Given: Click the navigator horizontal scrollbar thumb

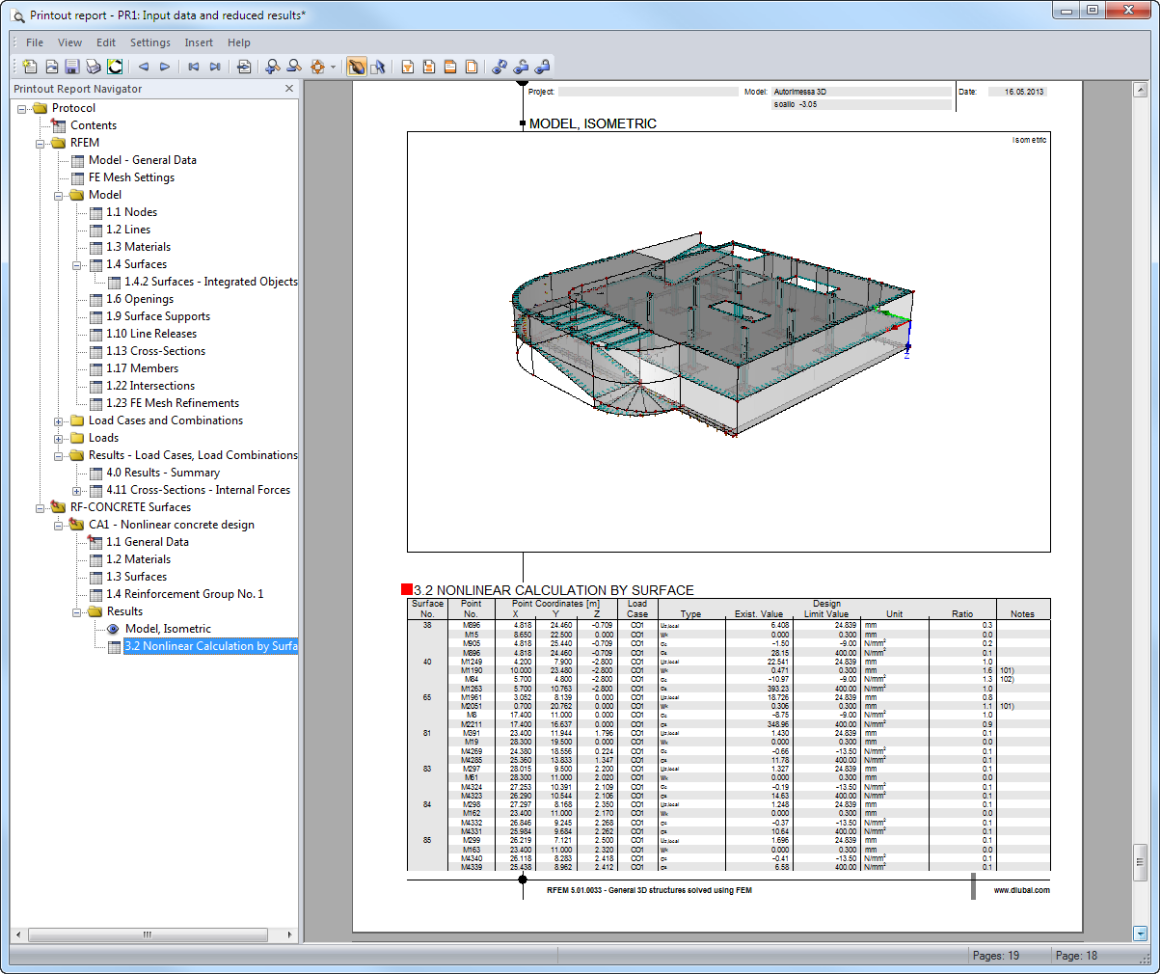Looking at the screenshot, I should [x=147, y=934].
